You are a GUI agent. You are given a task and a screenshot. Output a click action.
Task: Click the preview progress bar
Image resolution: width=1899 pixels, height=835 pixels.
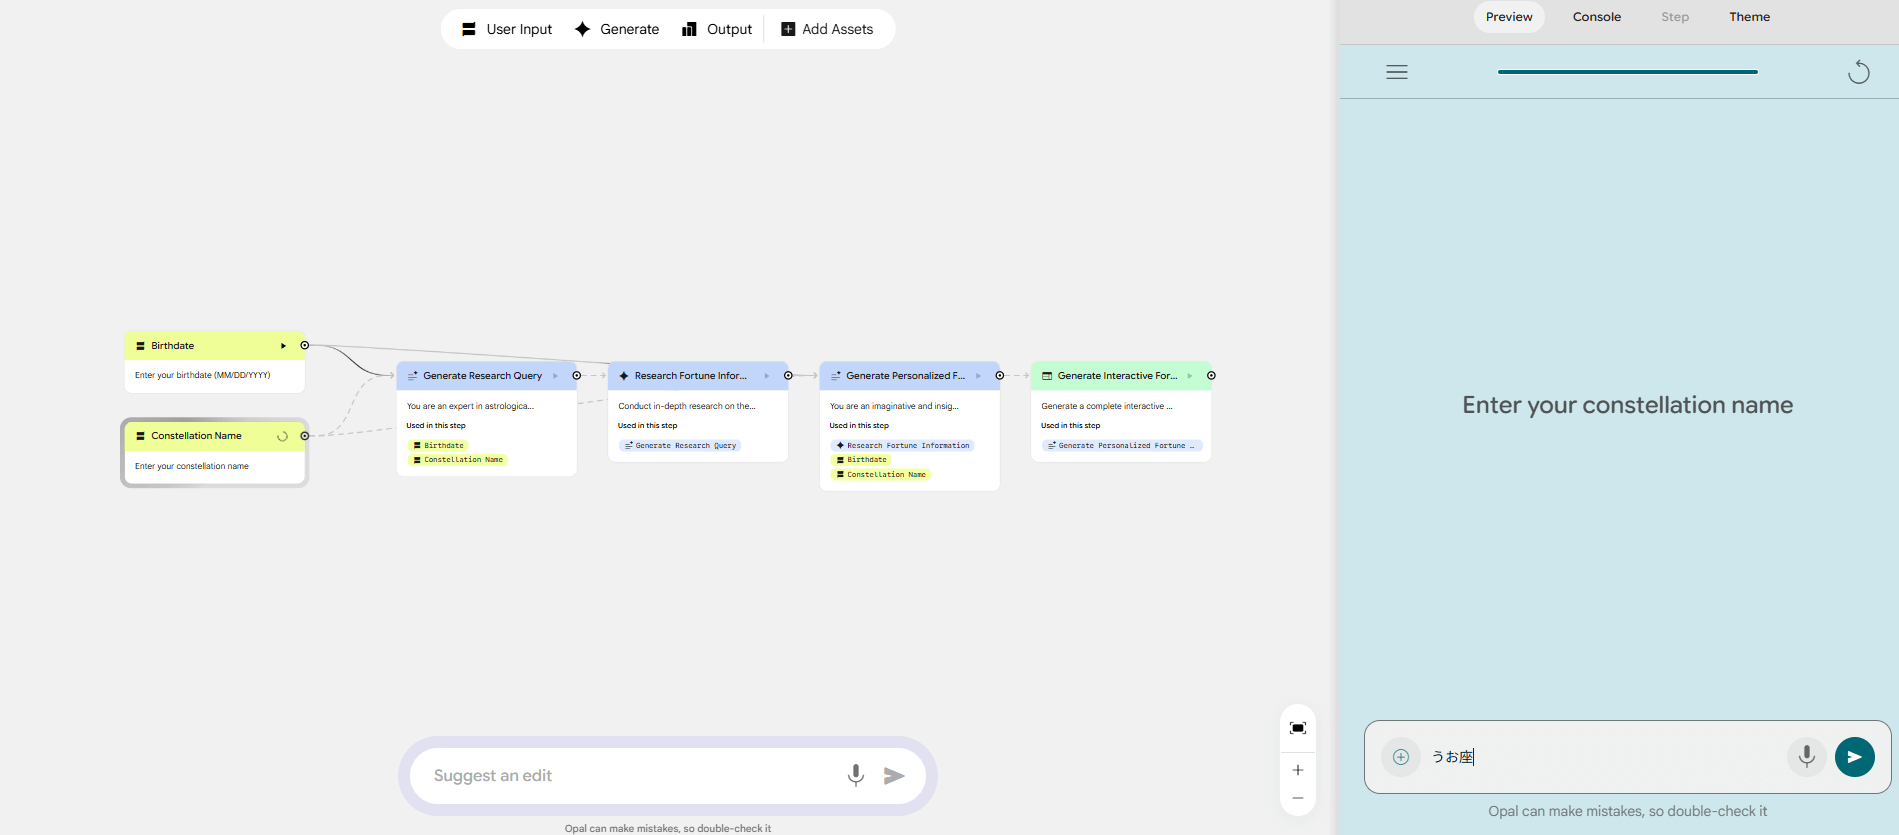click(x=1627, y=72)
